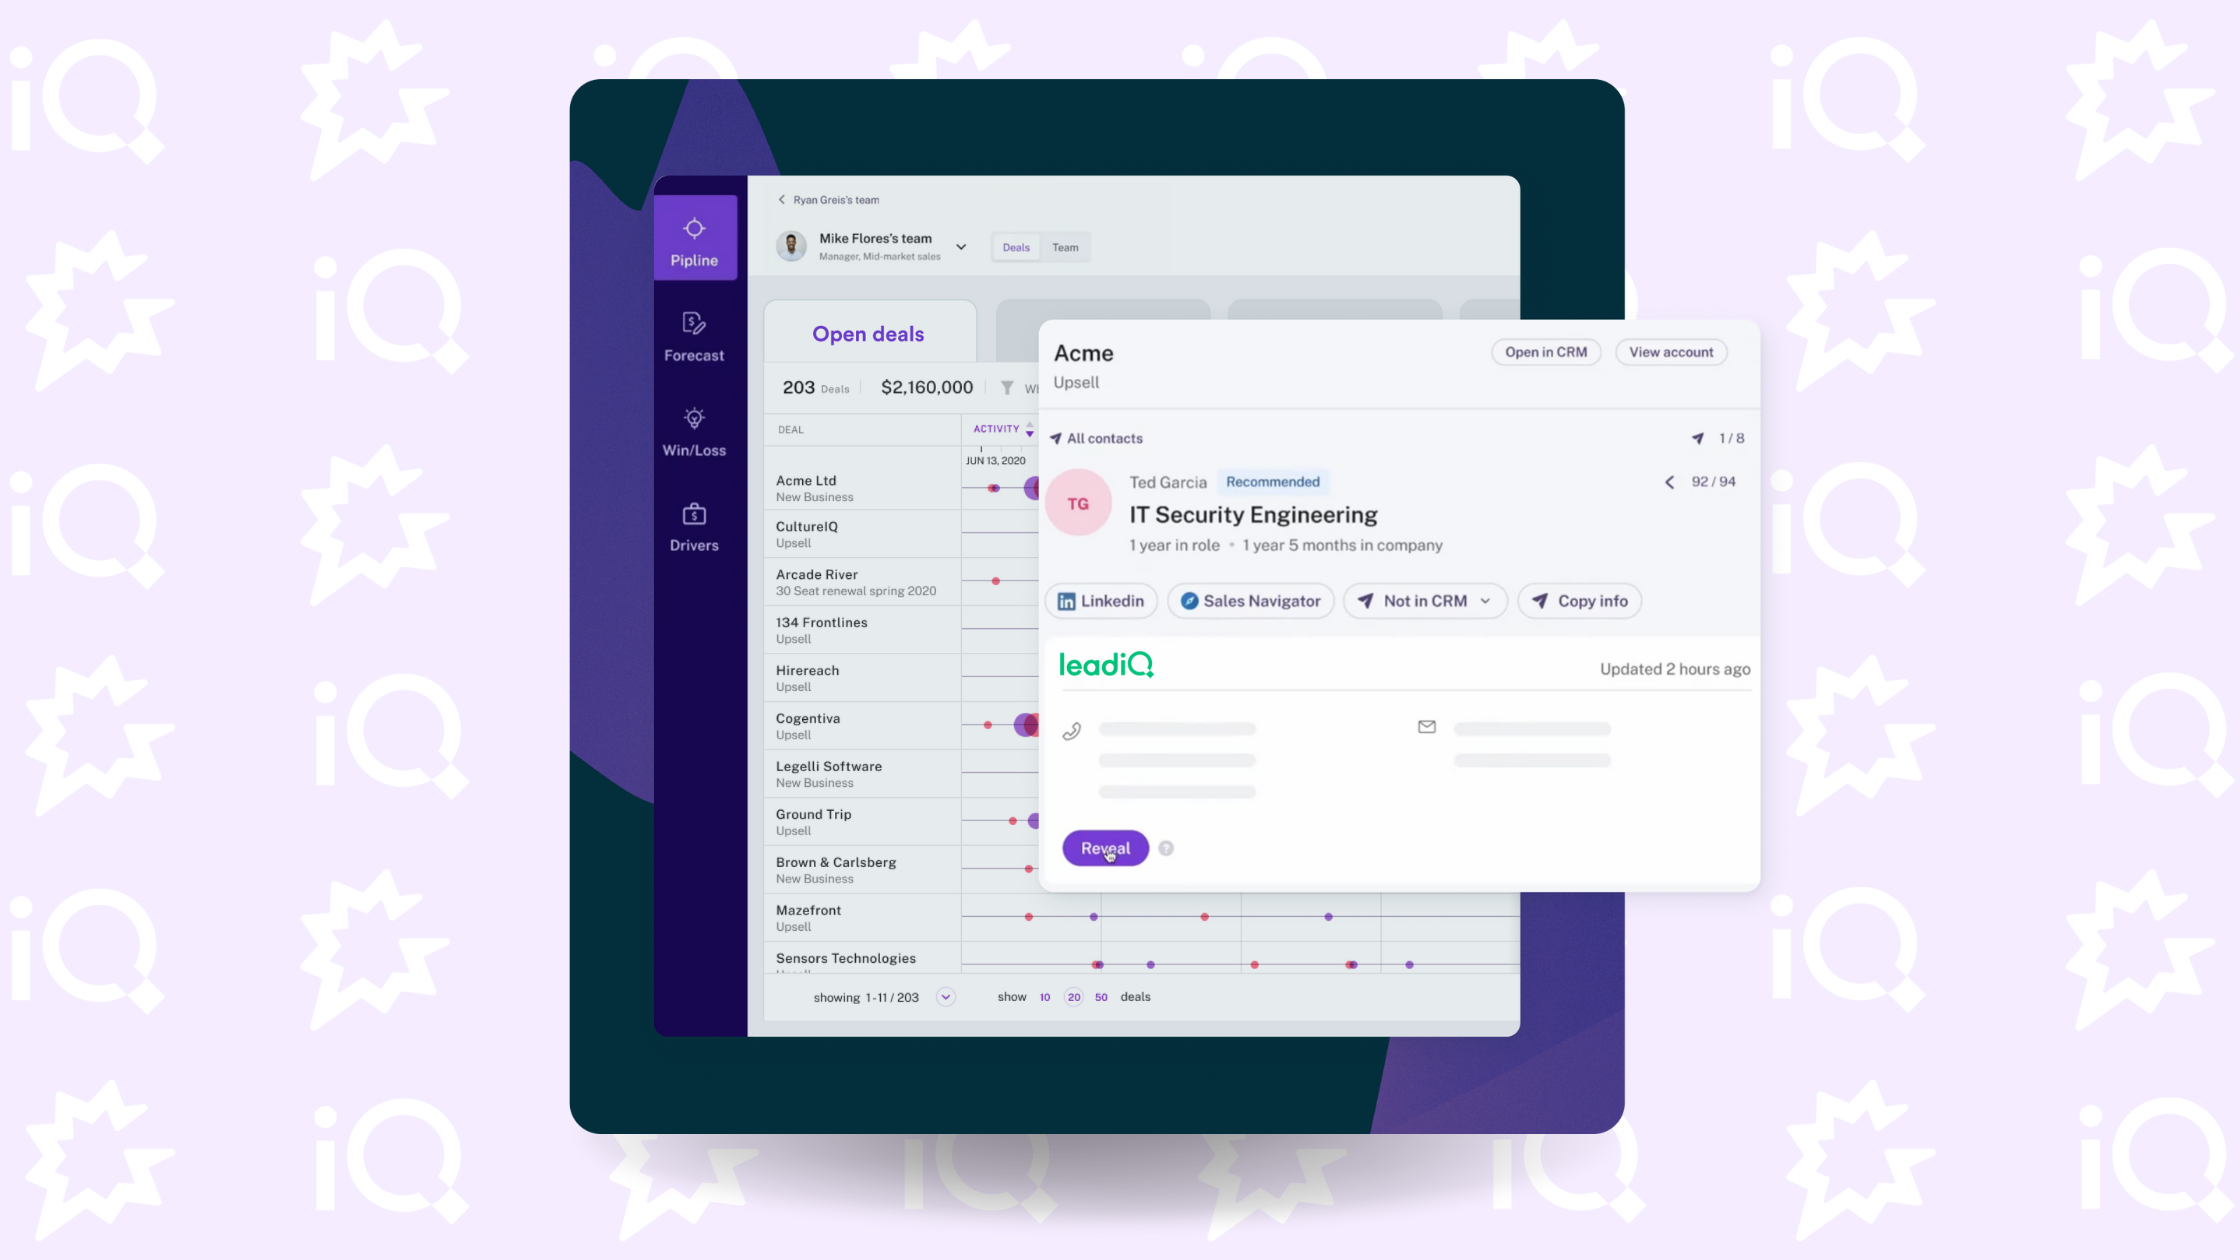This screenshot has width=2240, height=1260.
Task: Switch to the Deals tab
Action: tap(1015, 248)
